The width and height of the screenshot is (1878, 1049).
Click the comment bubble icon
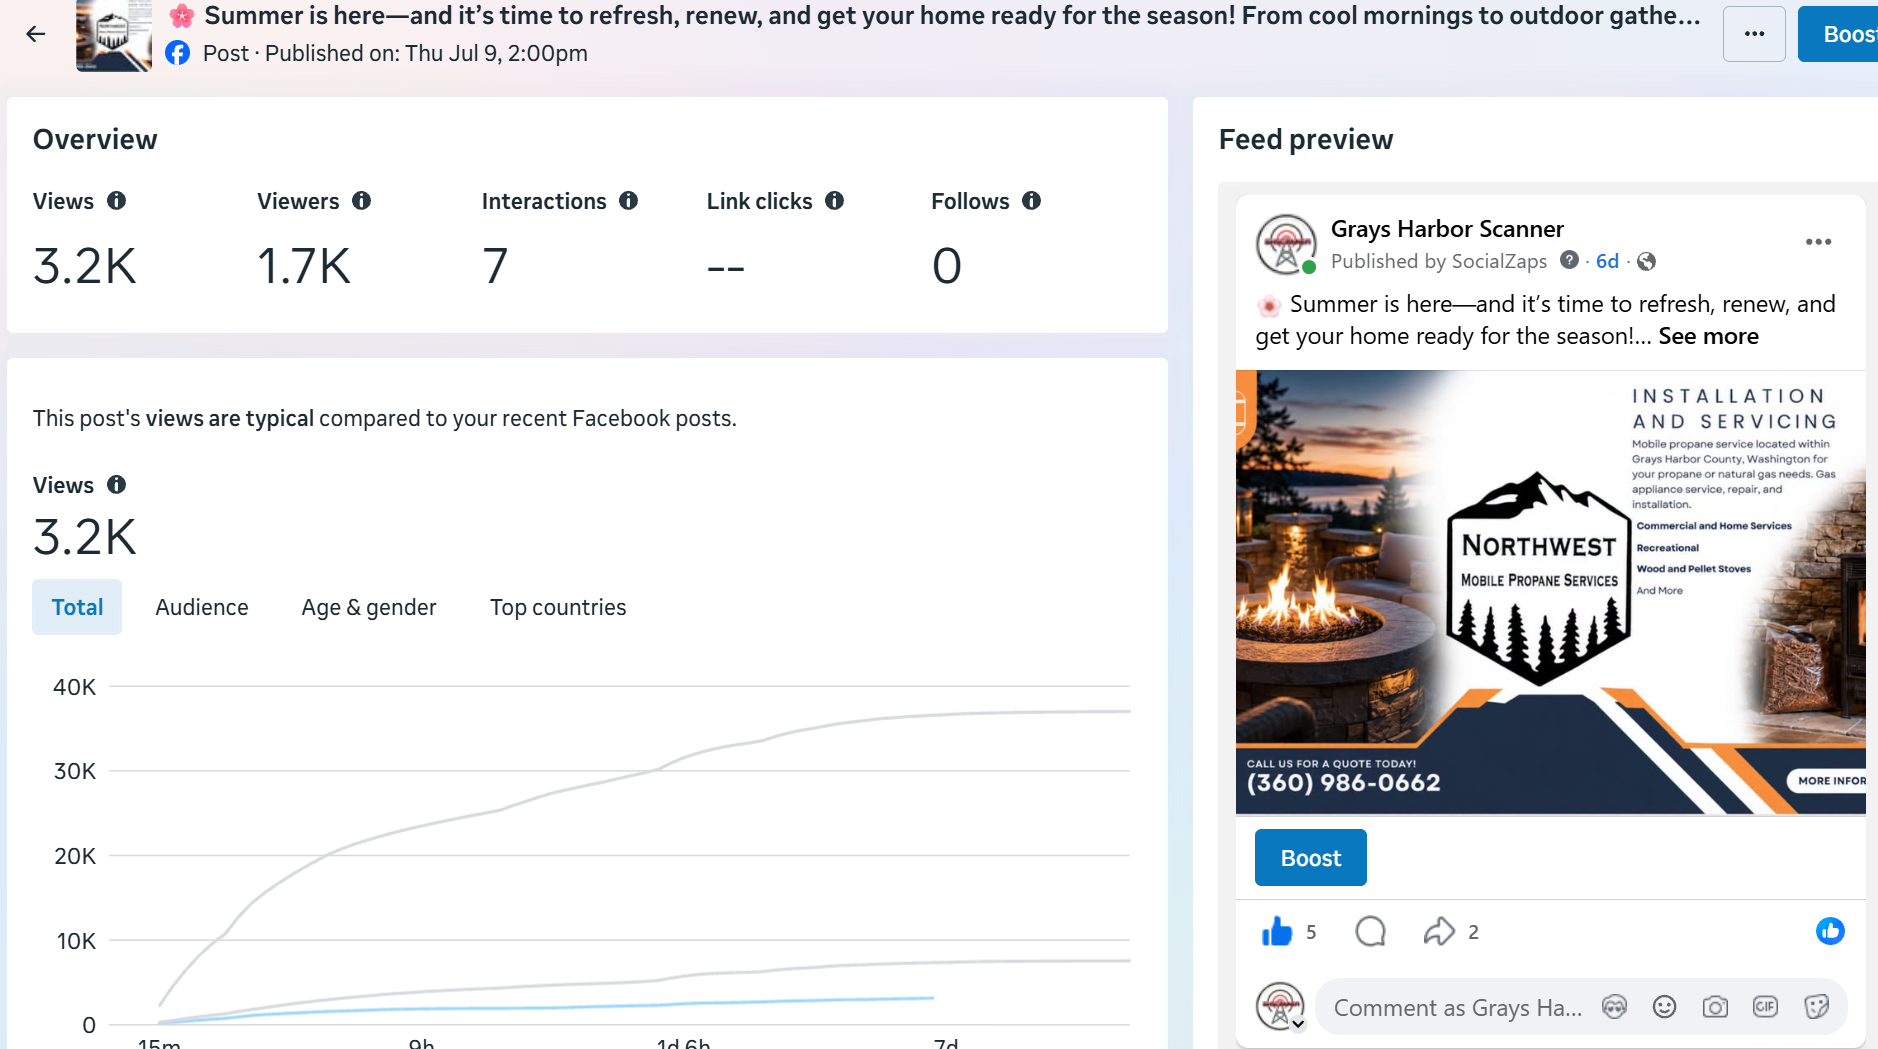(x=1370, y=932)
